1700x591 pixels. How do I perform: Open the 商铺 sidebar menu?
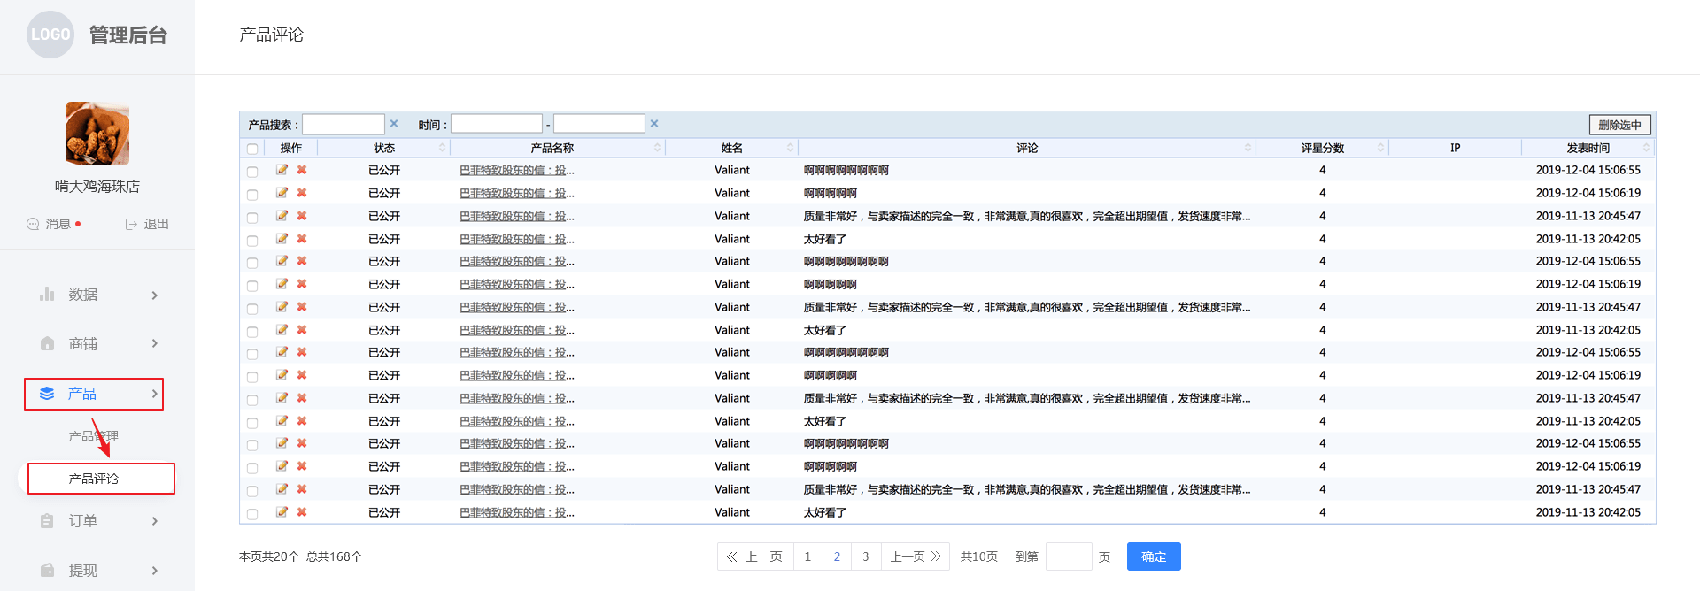coord(97,343)
